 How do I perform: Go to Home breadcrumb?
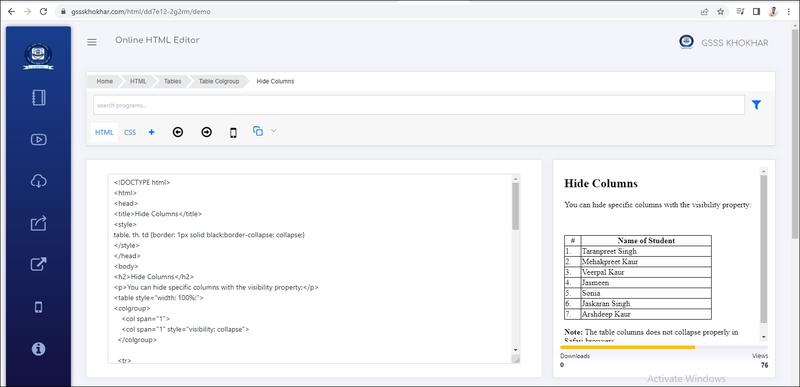tap(105, 81)
